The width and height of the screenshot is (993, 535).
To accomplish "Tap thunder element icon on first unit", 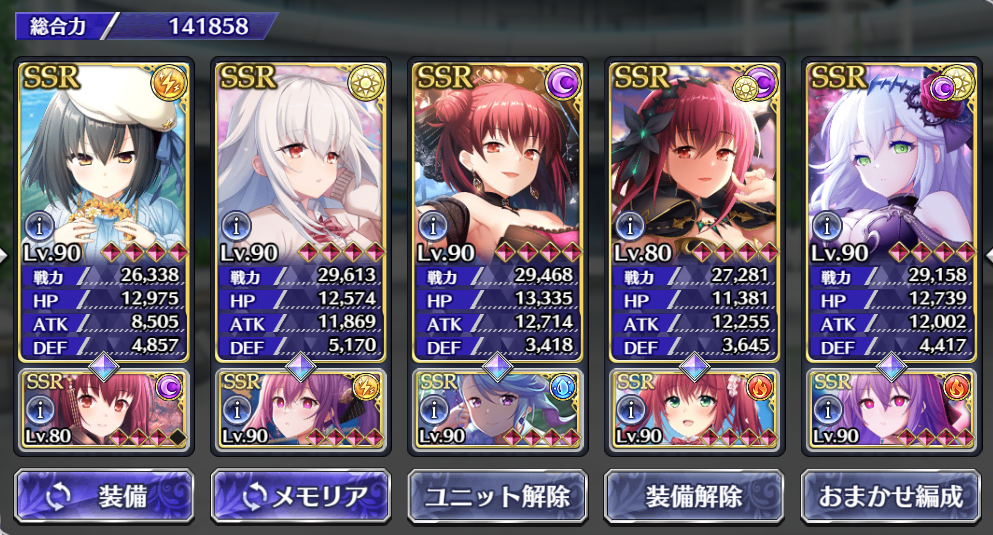I will coord(168,84).
